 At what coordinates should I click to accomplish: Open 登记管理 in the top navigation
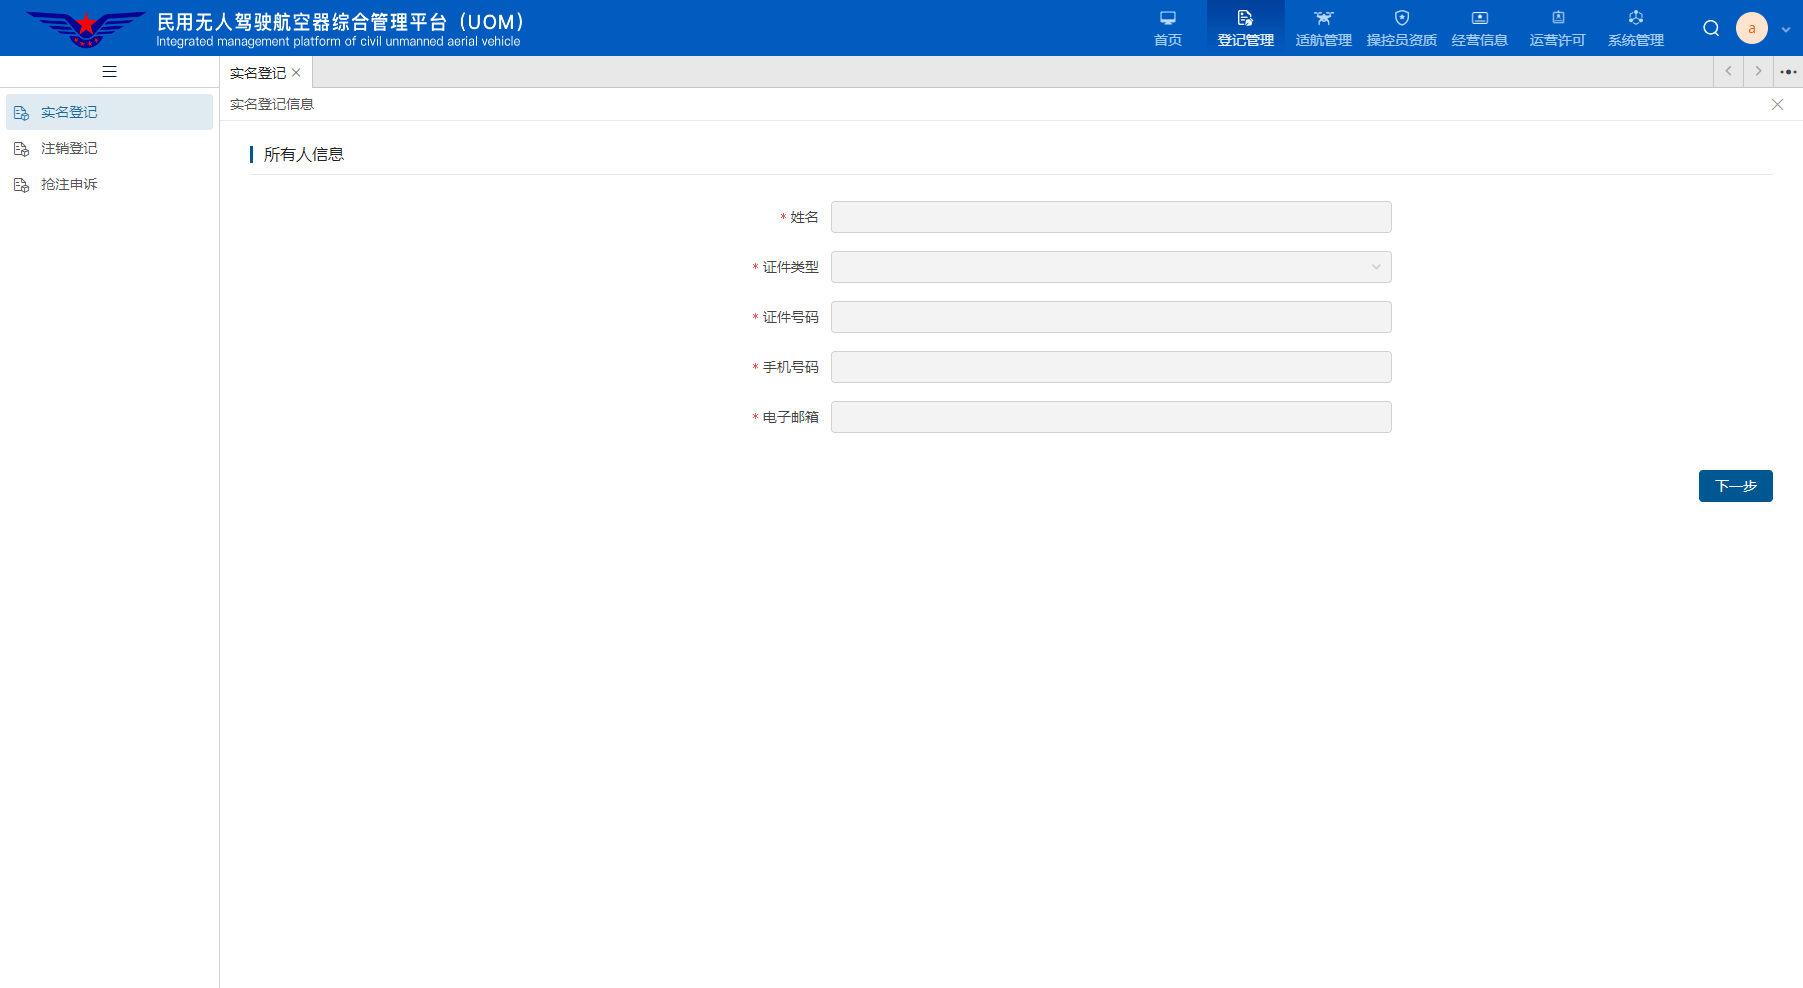[1246, 28]
